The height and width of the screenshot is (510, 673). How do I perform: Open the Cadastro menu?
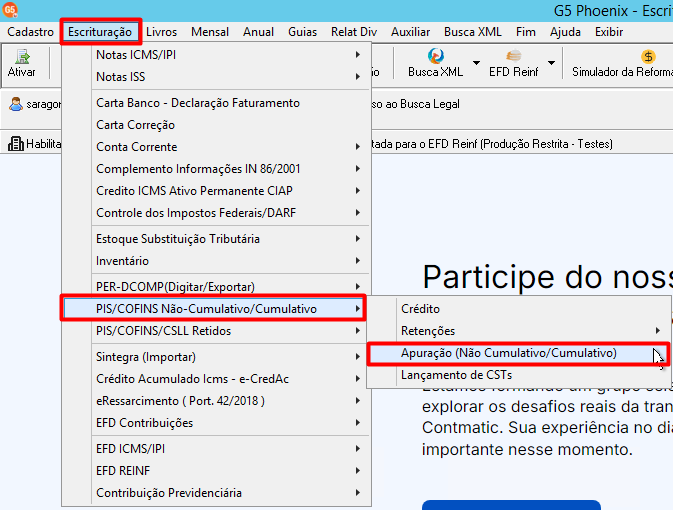point(30,32)
